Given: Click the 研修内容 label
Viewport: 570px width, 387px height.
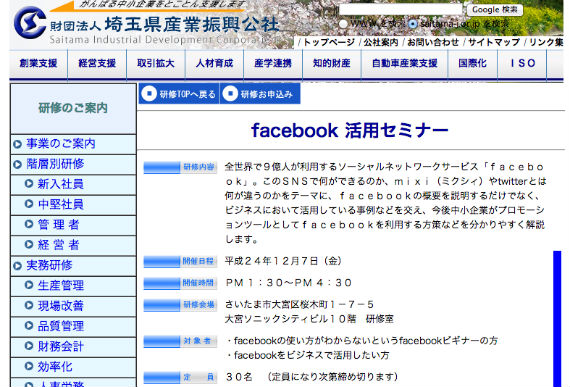Looking at the screenshot, I should [x=180, y=168].
